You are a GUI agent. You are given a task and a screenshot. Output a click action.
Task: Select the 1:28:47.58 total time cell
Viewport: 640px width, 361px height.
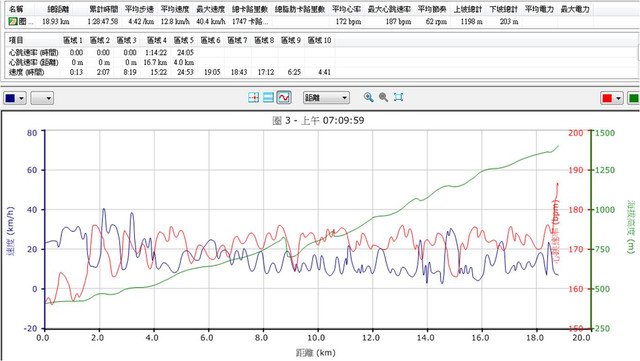102,21
